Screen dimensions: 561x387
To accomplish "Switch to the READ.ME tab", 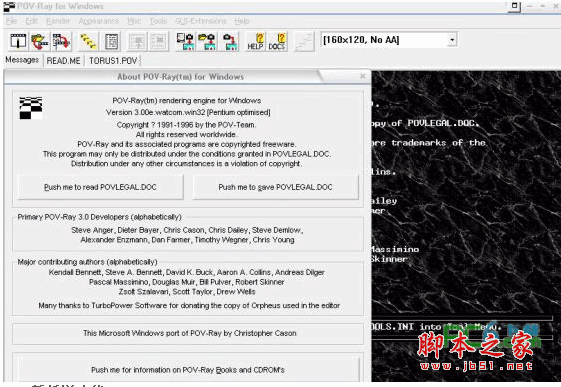I will pyautogui.click(x=63, y=61).
